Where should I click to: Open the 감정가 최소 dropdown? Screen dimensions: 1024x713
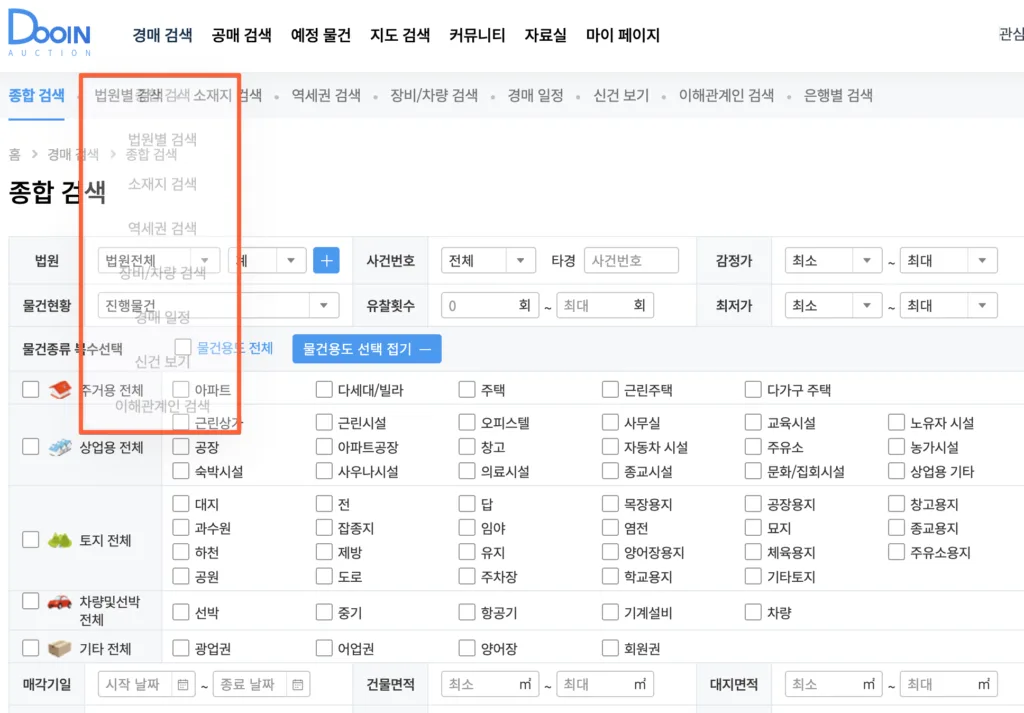(x=833, y=261)
